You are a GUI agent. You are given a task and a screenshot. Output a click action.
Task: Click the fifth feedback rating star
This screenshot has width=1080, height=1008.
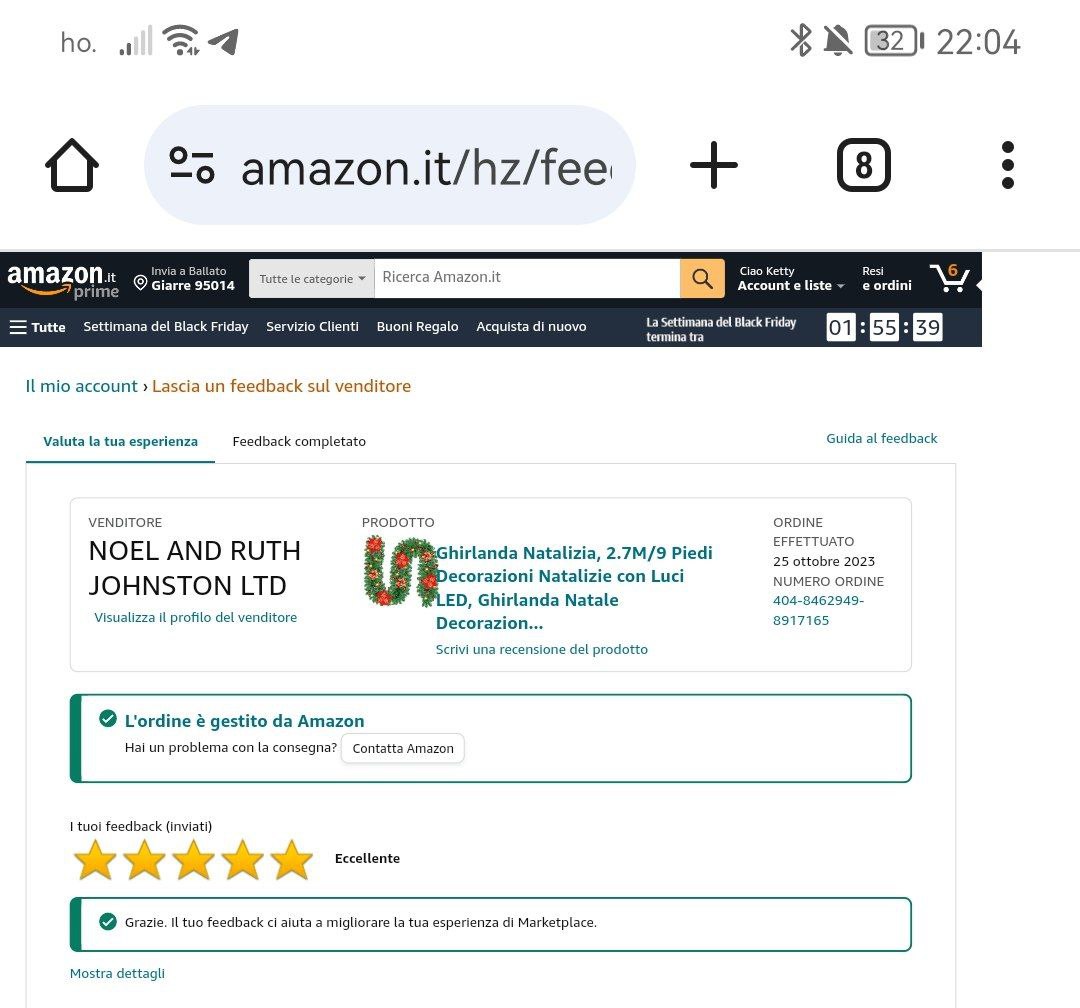292,859
